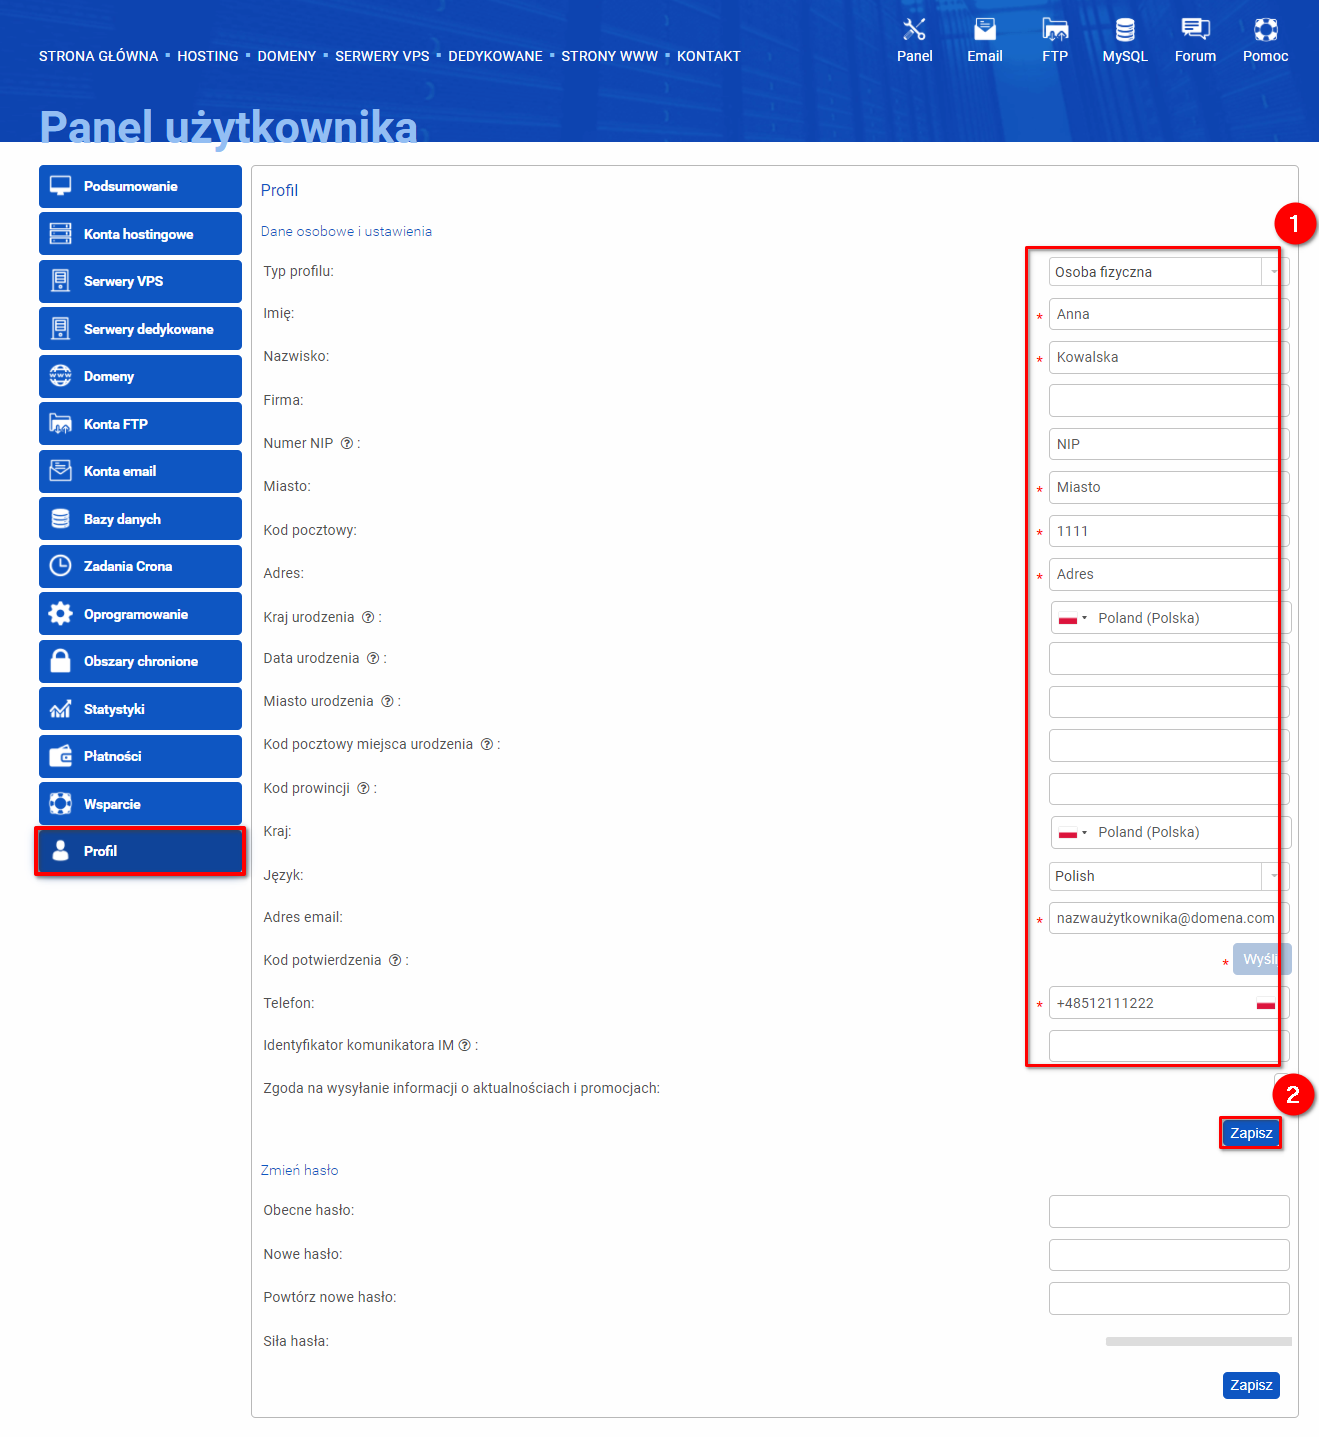
Task: Click the Statystyki chart icon
Action: click(x=61, y=709)
